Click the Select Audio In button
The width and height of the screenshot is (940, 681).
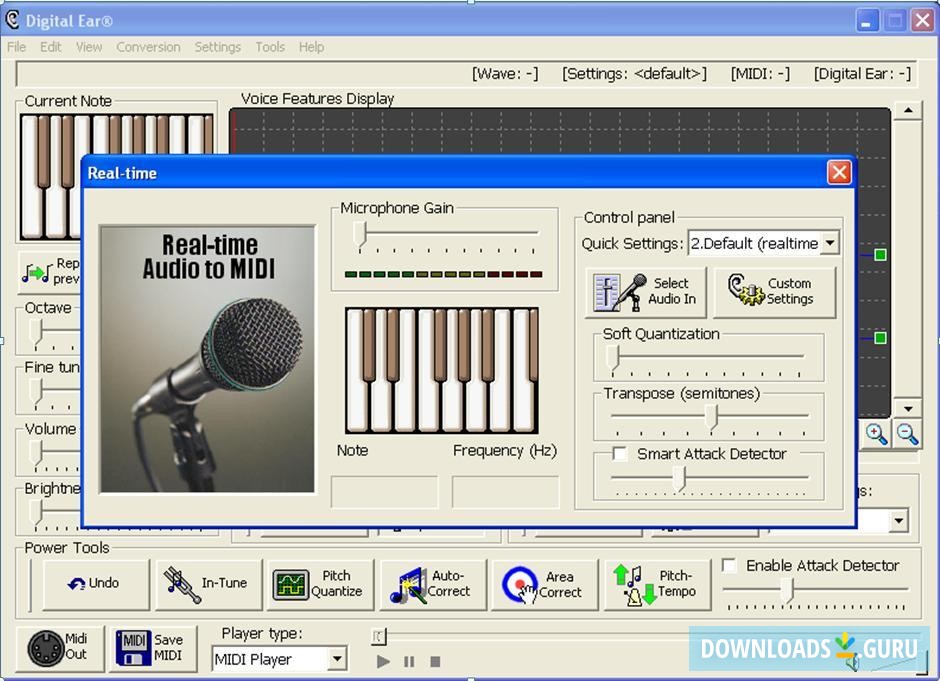point(646,291)
